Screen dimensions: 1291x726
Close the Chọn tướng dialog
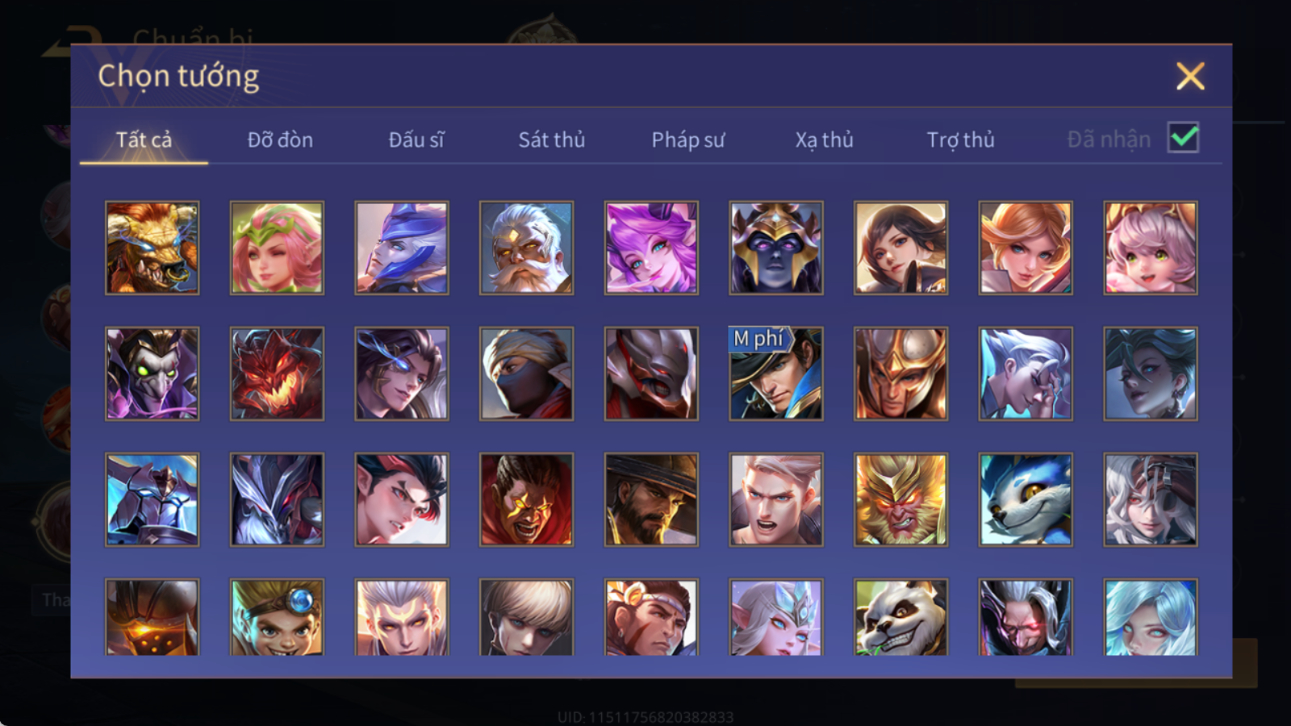click(x=1190, y=76)
